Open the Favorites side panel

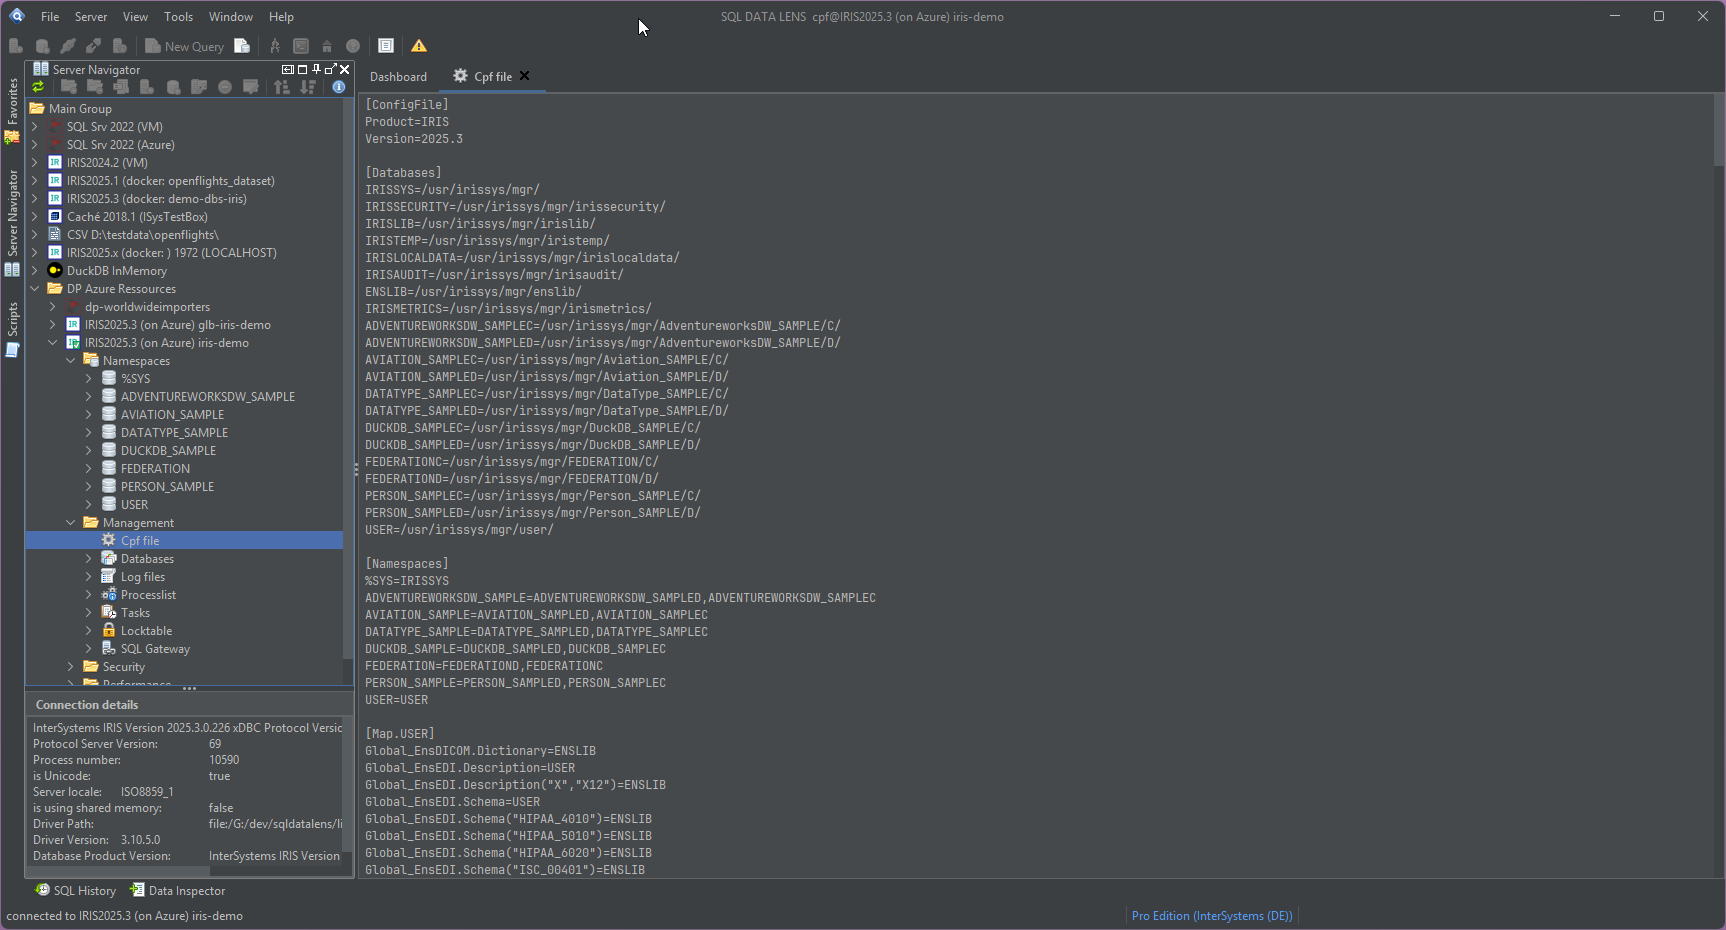[12, 110]
